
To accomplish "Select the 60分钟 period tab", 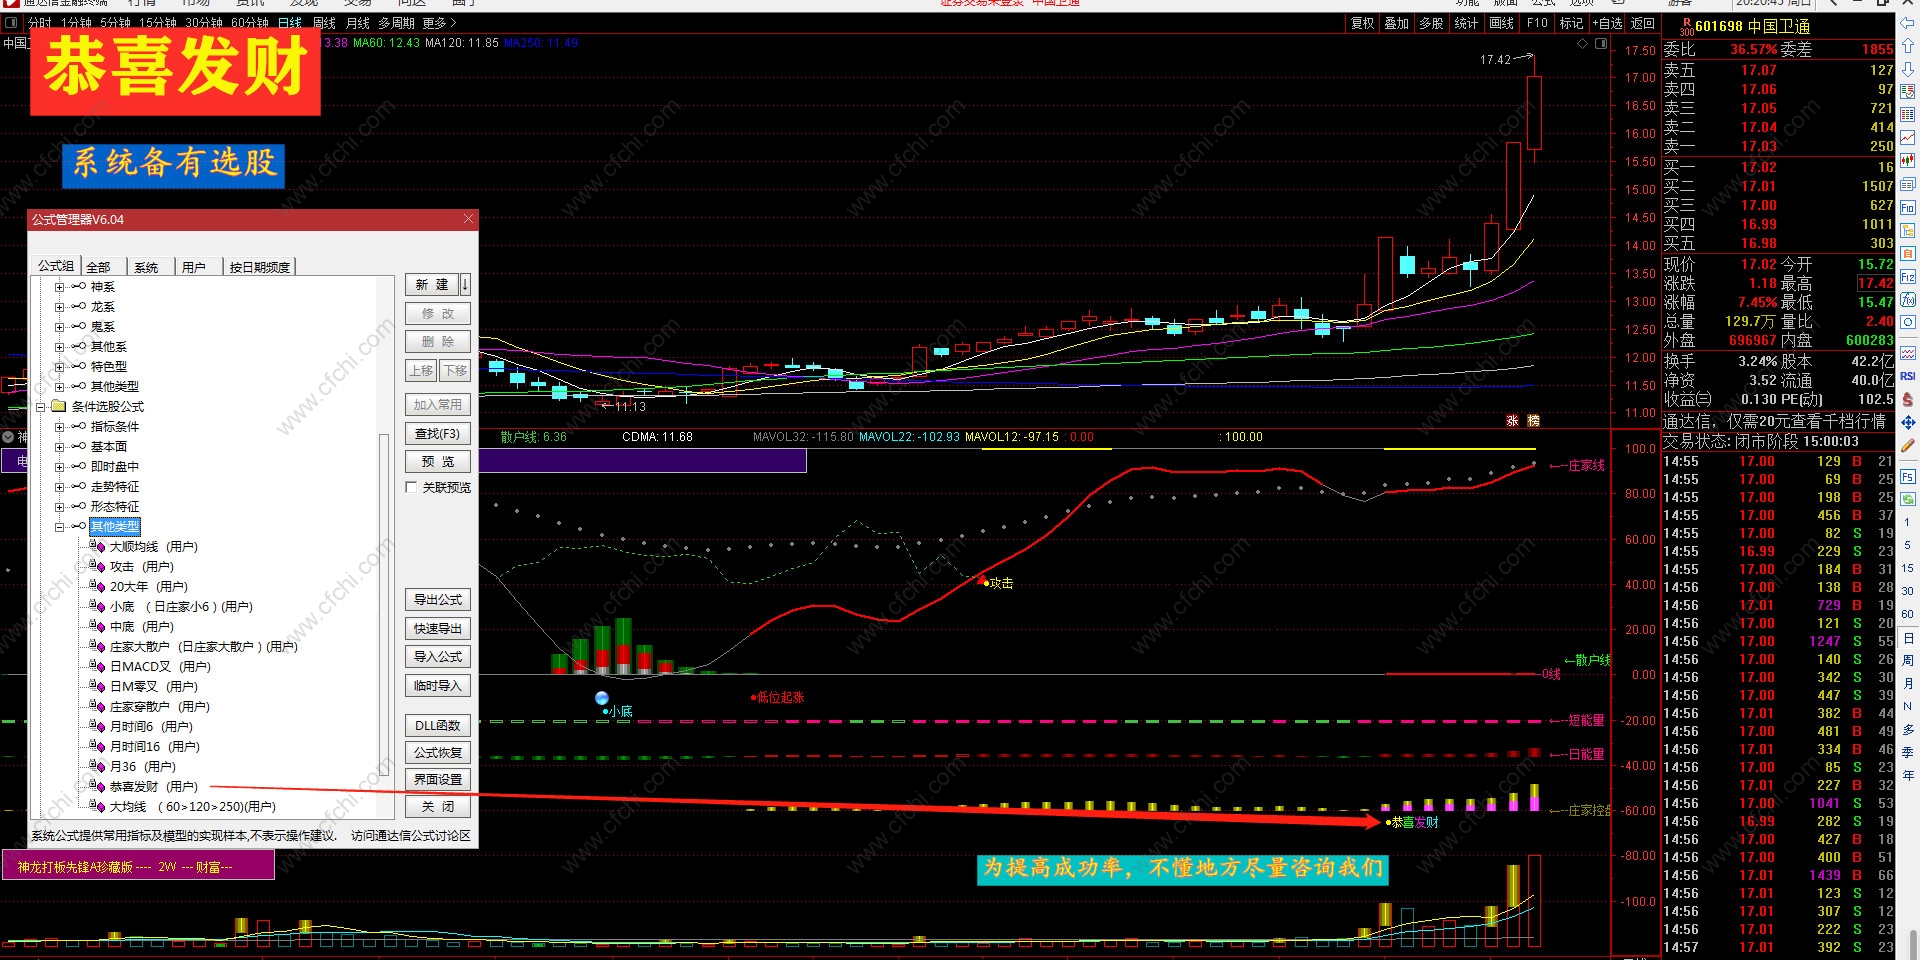I will click(x=250, y=23).
